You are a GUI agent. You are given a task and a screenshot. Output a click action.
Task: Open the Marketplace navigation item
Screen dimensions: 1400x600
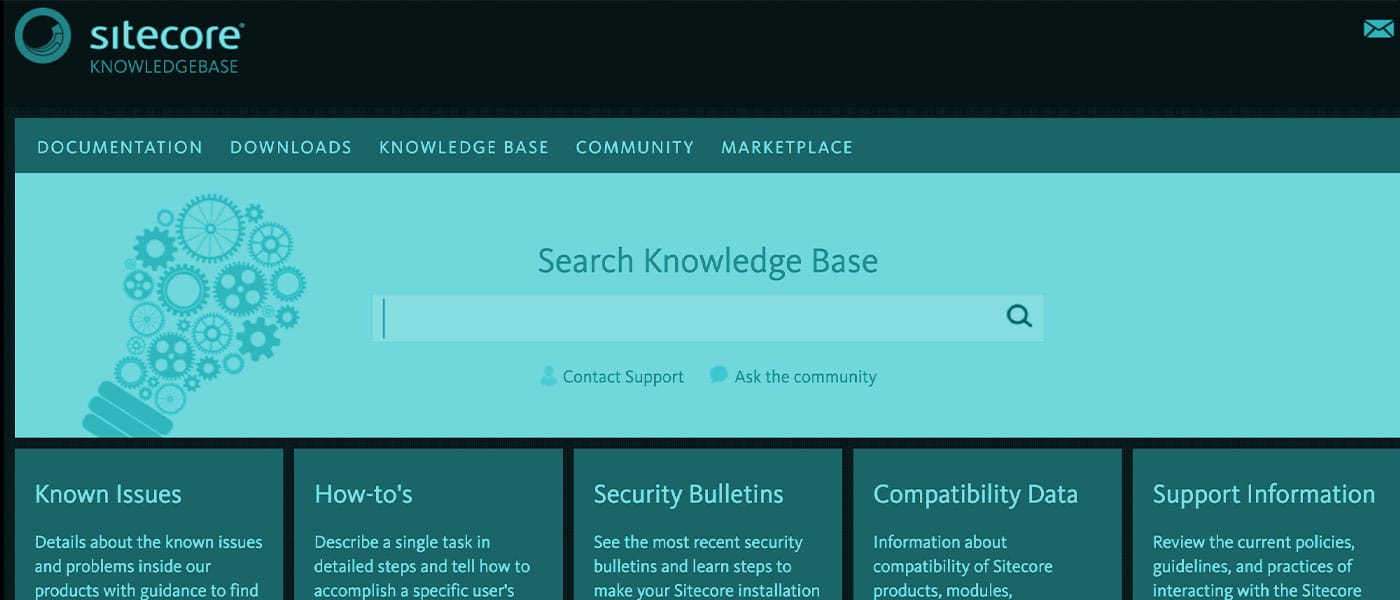pos(786,146)
